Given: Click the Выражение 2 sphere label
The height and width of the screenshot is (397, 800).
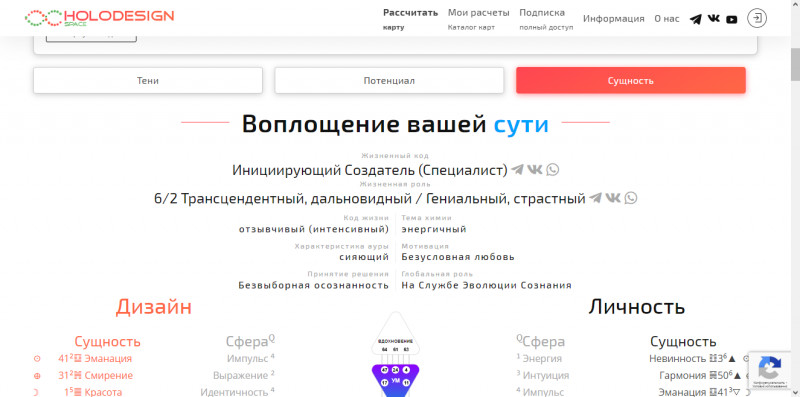Looking at the screenshot, I should point(244,376).
